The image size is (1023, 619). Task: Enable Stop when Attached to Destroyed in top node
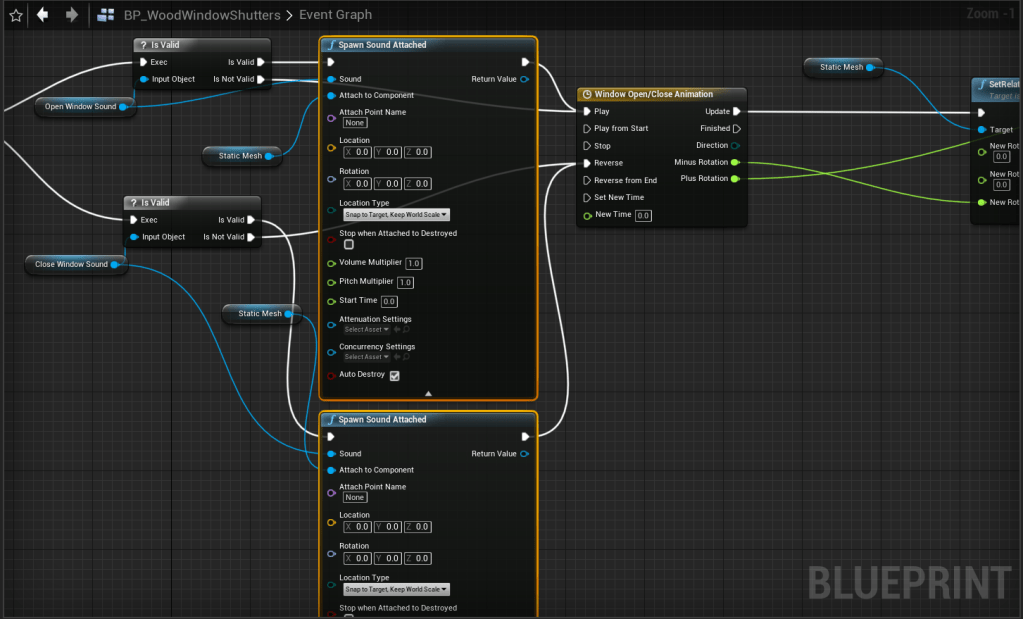tap(348, 244)
